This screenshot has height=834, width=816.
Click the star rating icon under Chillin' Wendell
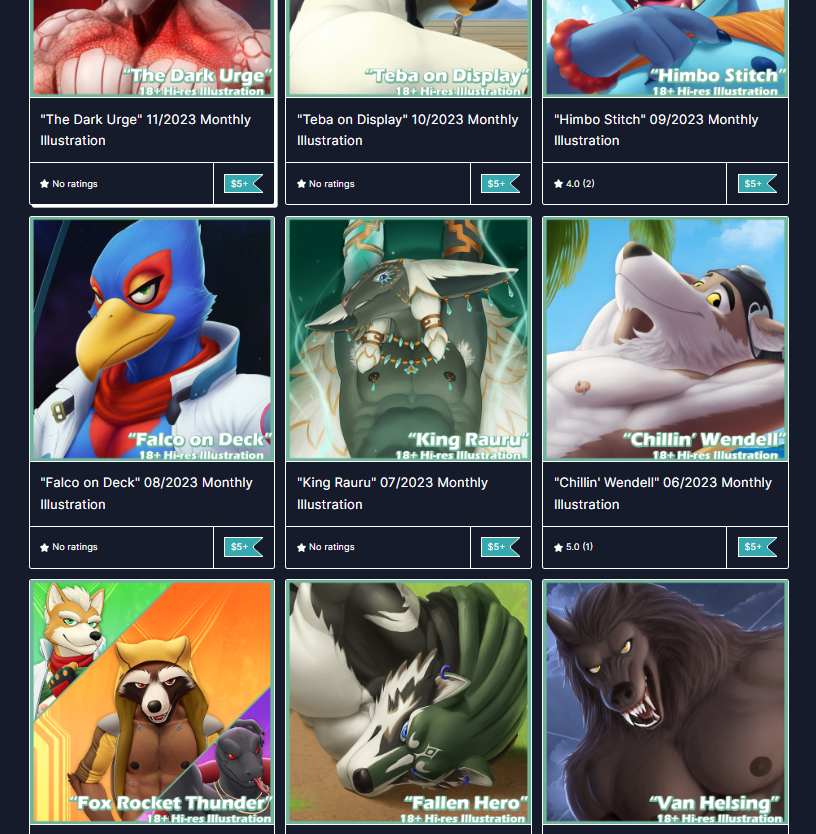coord(558,547)
